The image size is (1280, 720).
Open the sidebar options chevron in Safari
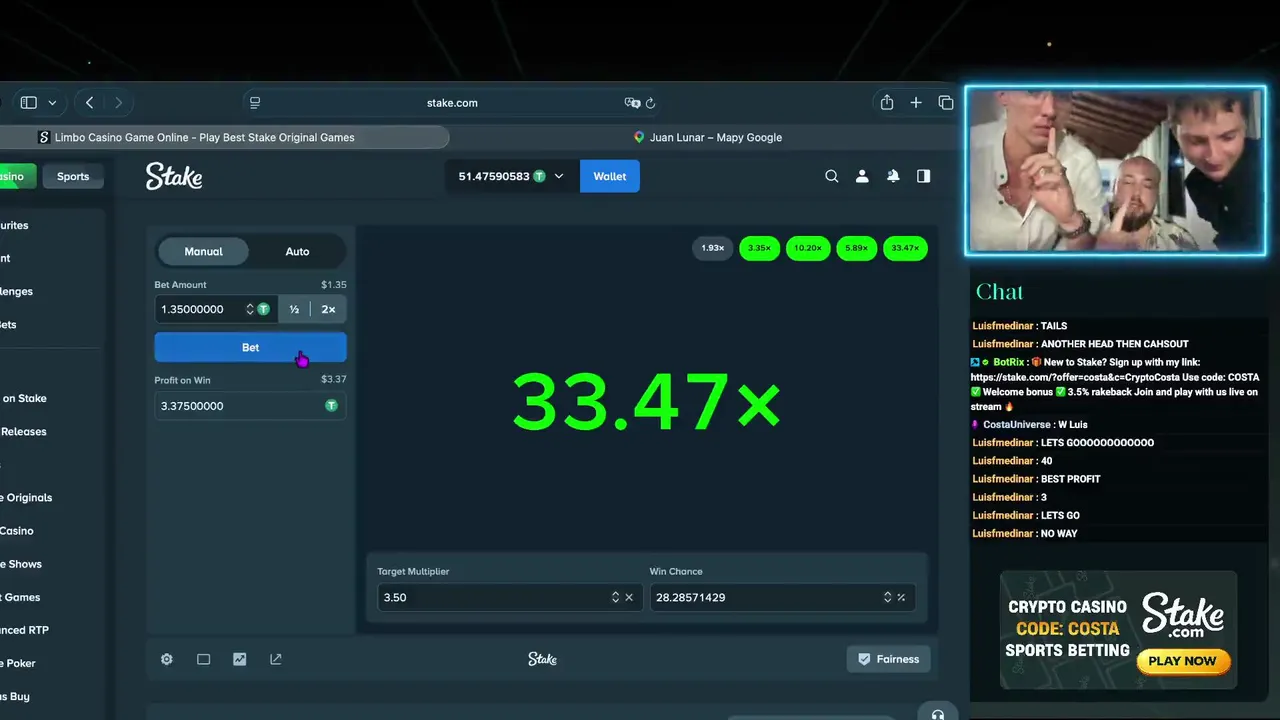[x=52, y=102]
